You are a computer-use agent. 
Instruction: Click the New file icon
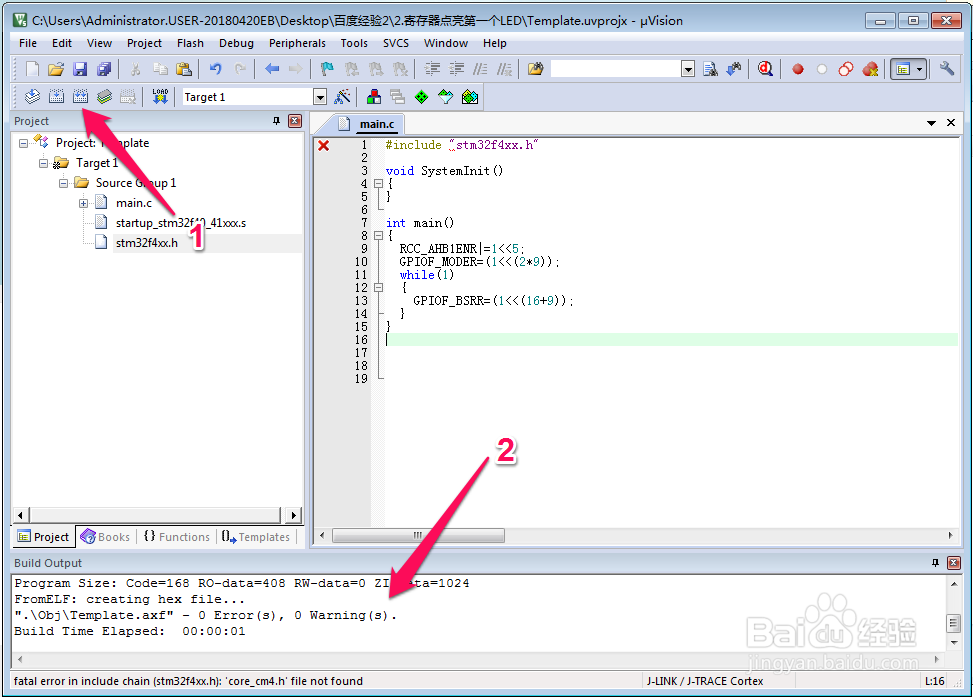click(32, 69)
